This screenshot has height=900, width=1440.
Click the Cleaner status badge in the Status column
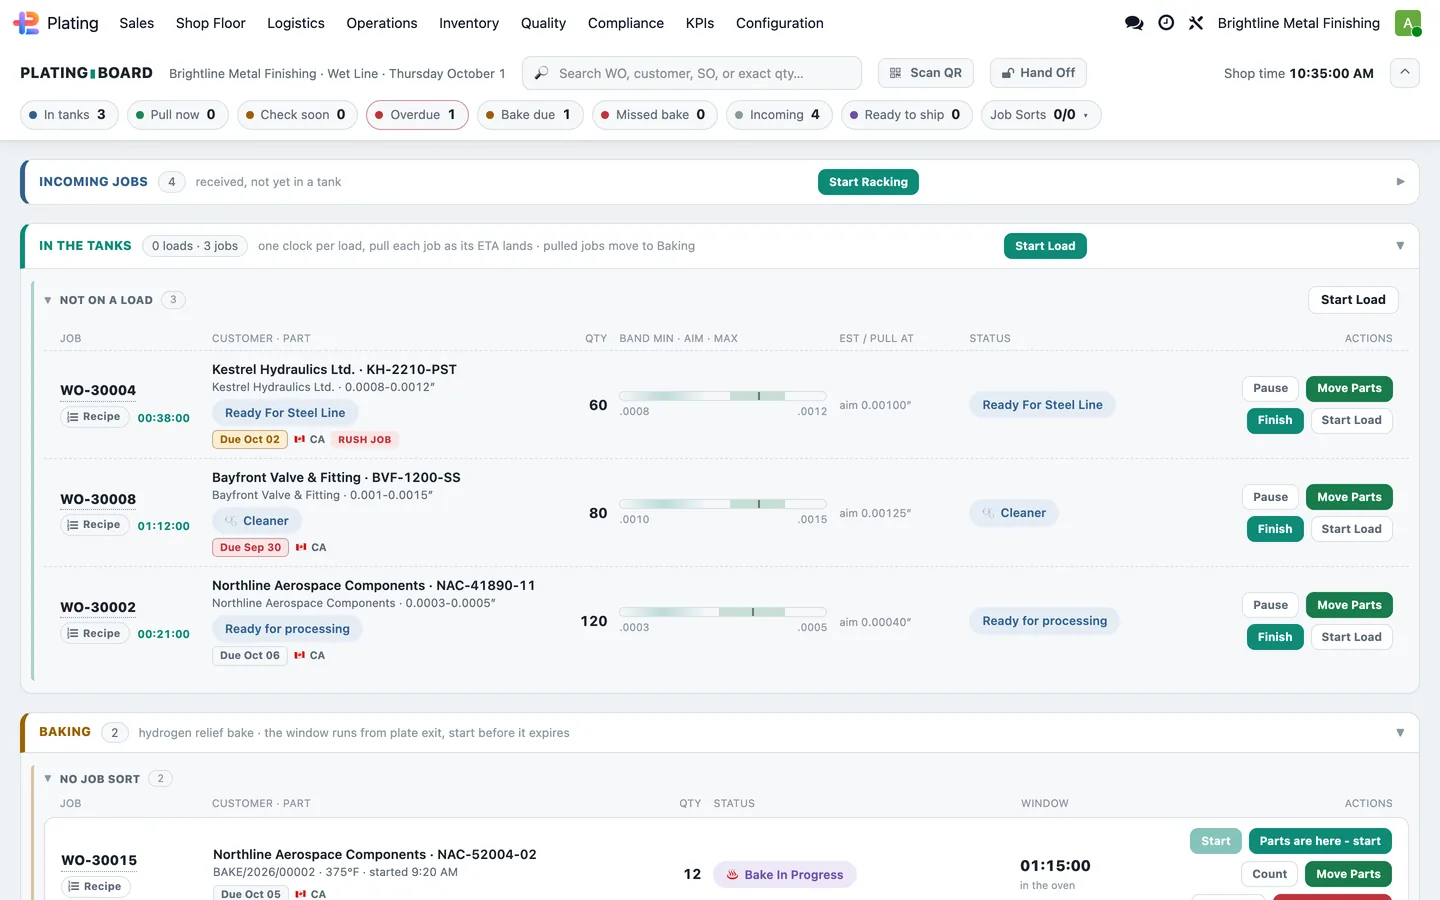[x=1014, y=513]
